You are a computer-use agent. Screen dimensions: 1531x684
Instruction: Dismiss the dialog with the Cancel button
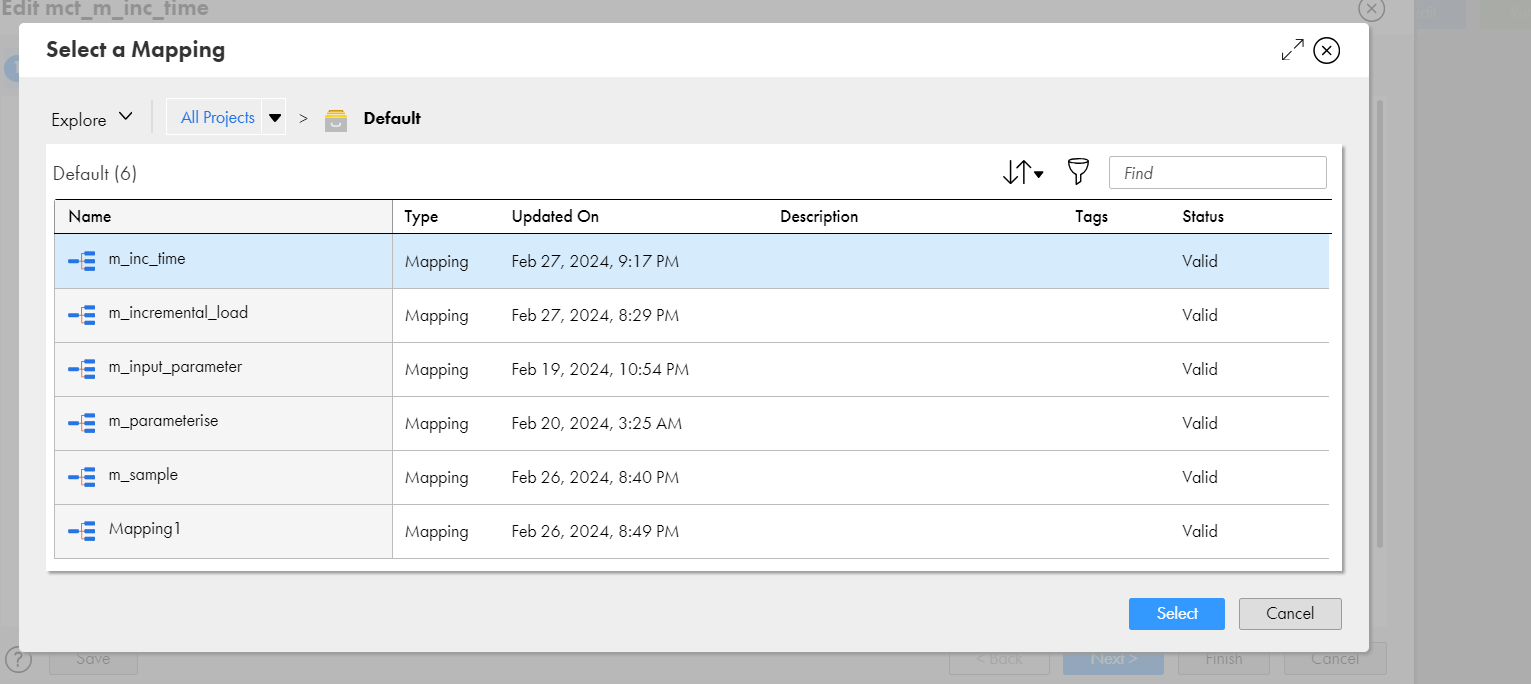click(x=1290, y=614)
